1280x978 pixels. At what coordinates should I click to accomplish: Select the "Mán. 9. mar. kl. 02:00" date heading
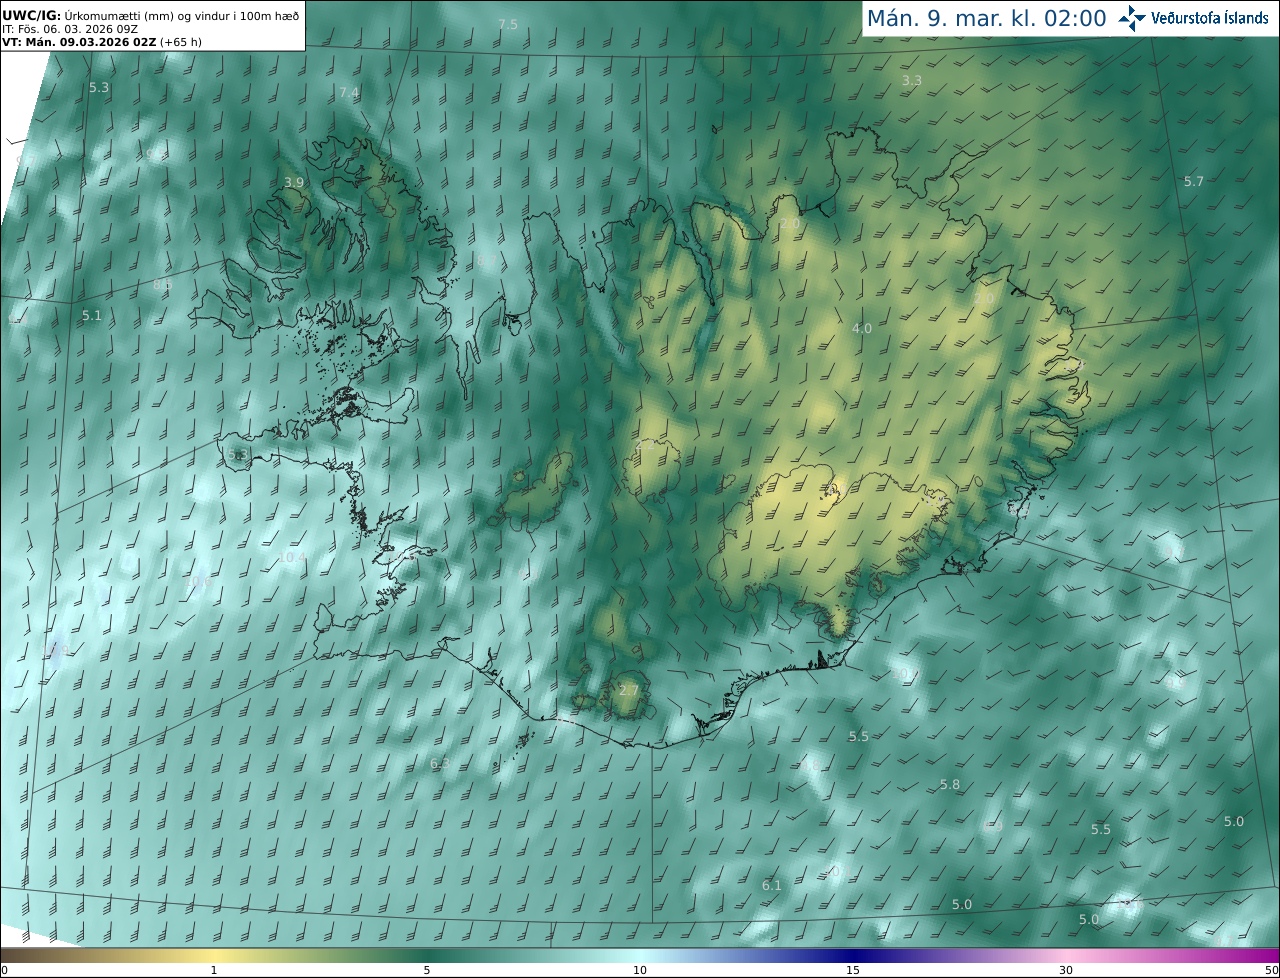[x=986, y=18]
